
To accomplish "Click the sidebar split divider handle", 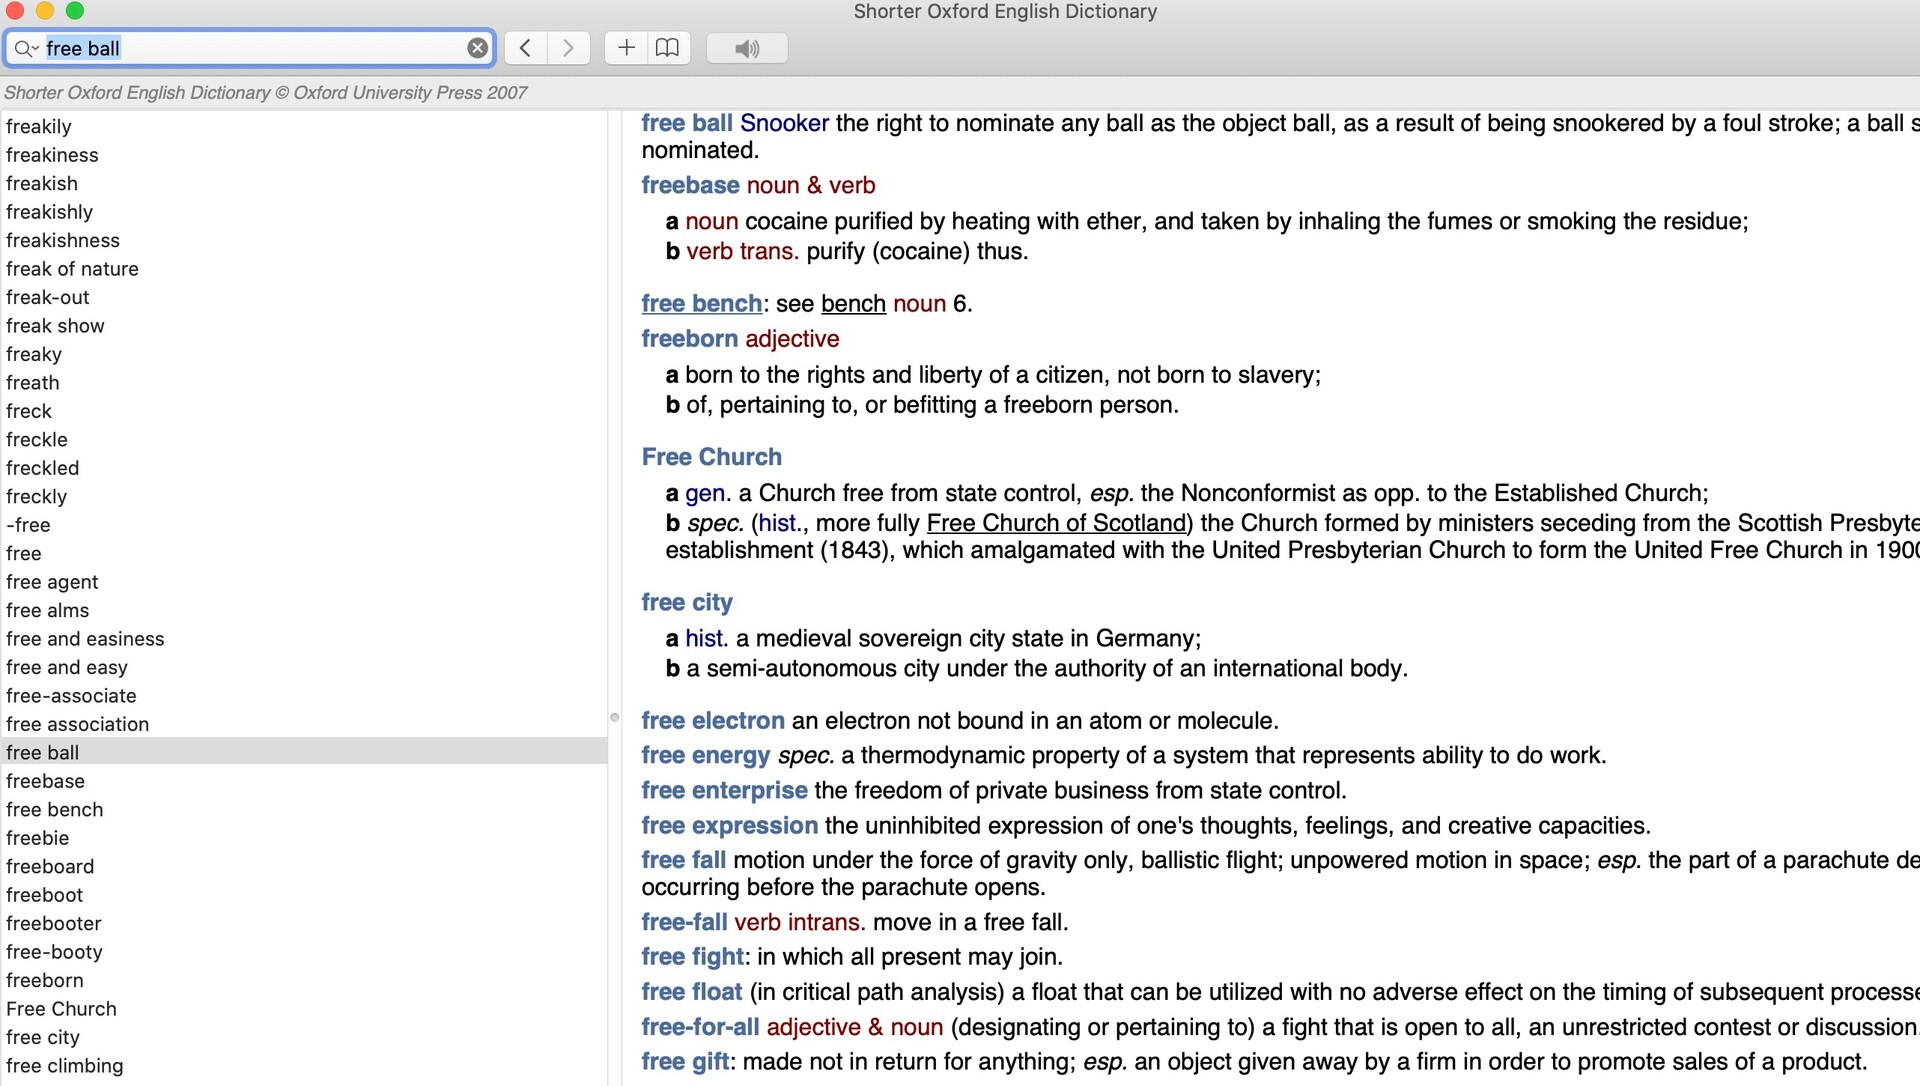I will point(614,717).
